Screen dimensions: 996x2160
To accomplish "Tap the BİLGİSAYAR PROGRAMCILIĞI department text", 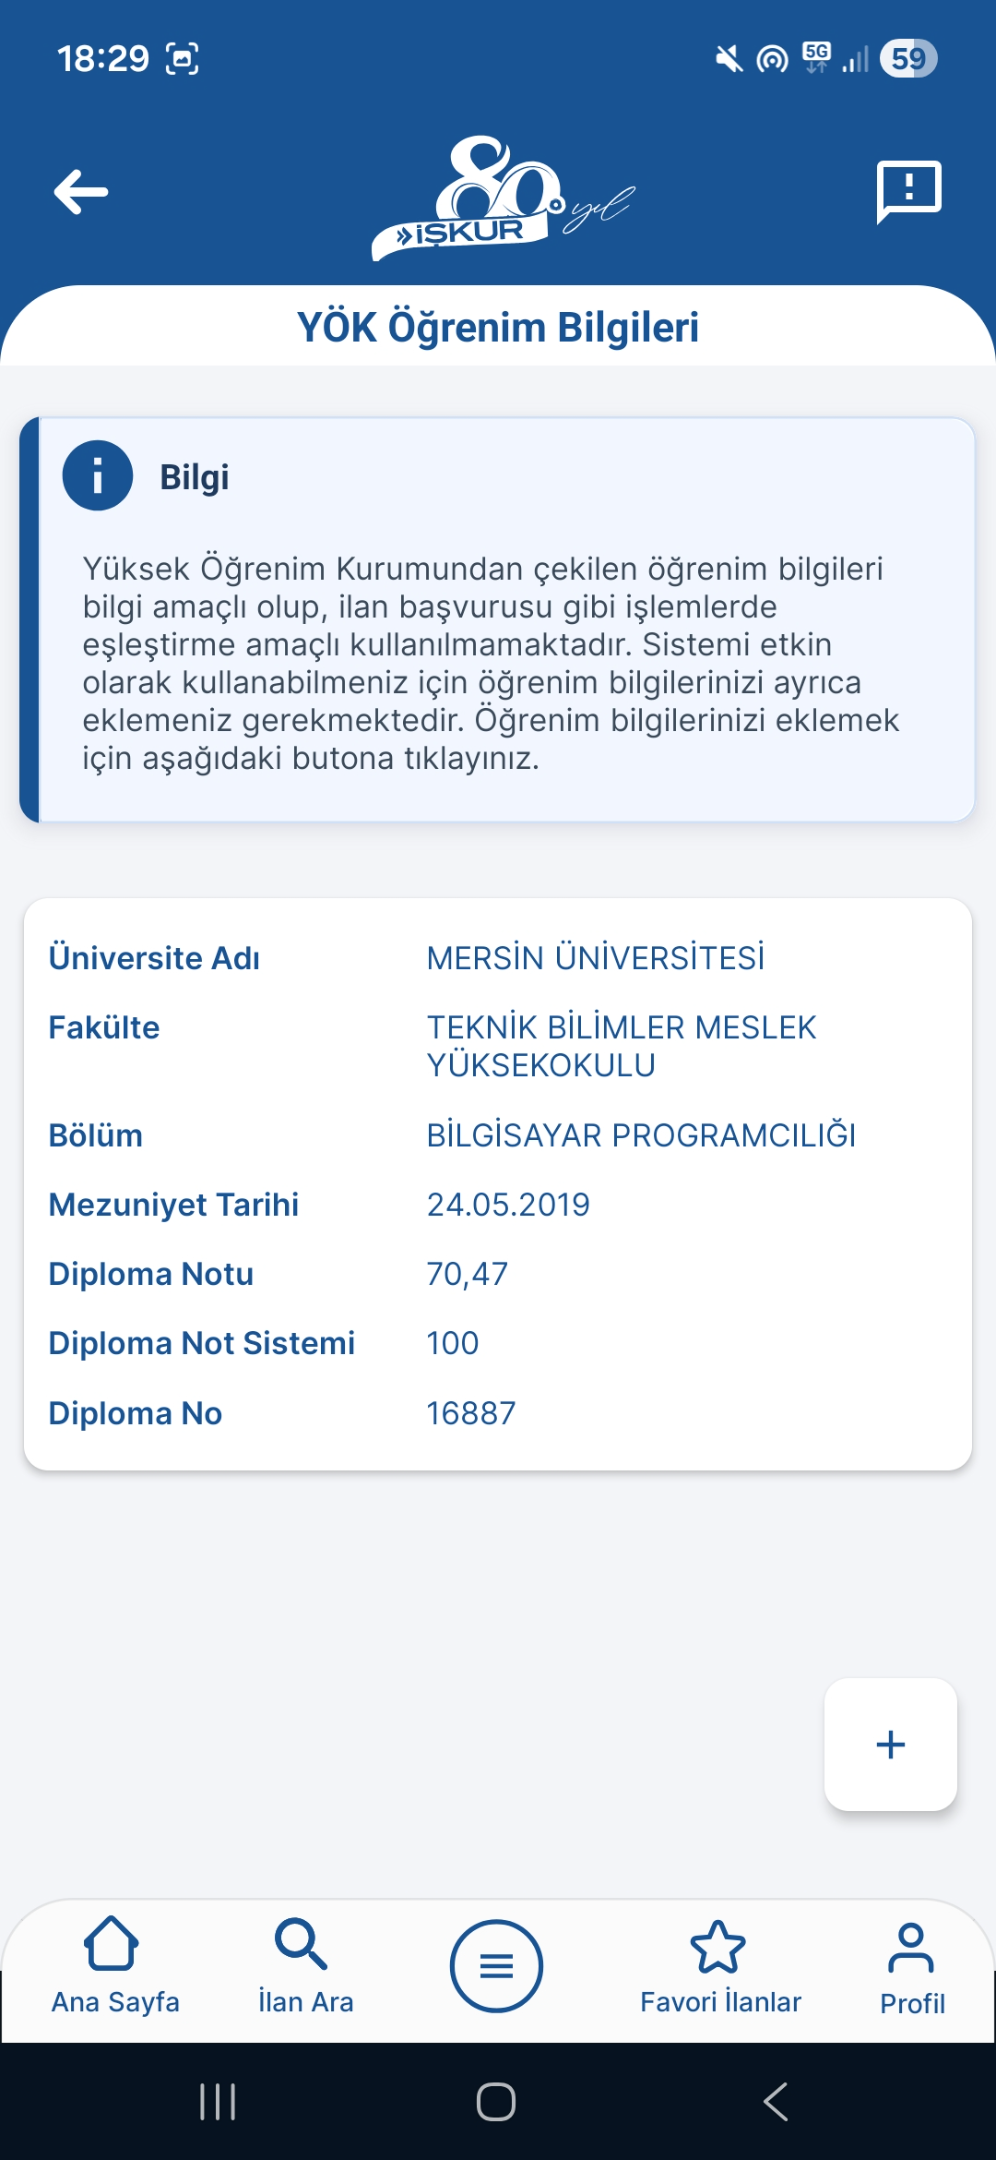I will 641,1136.
